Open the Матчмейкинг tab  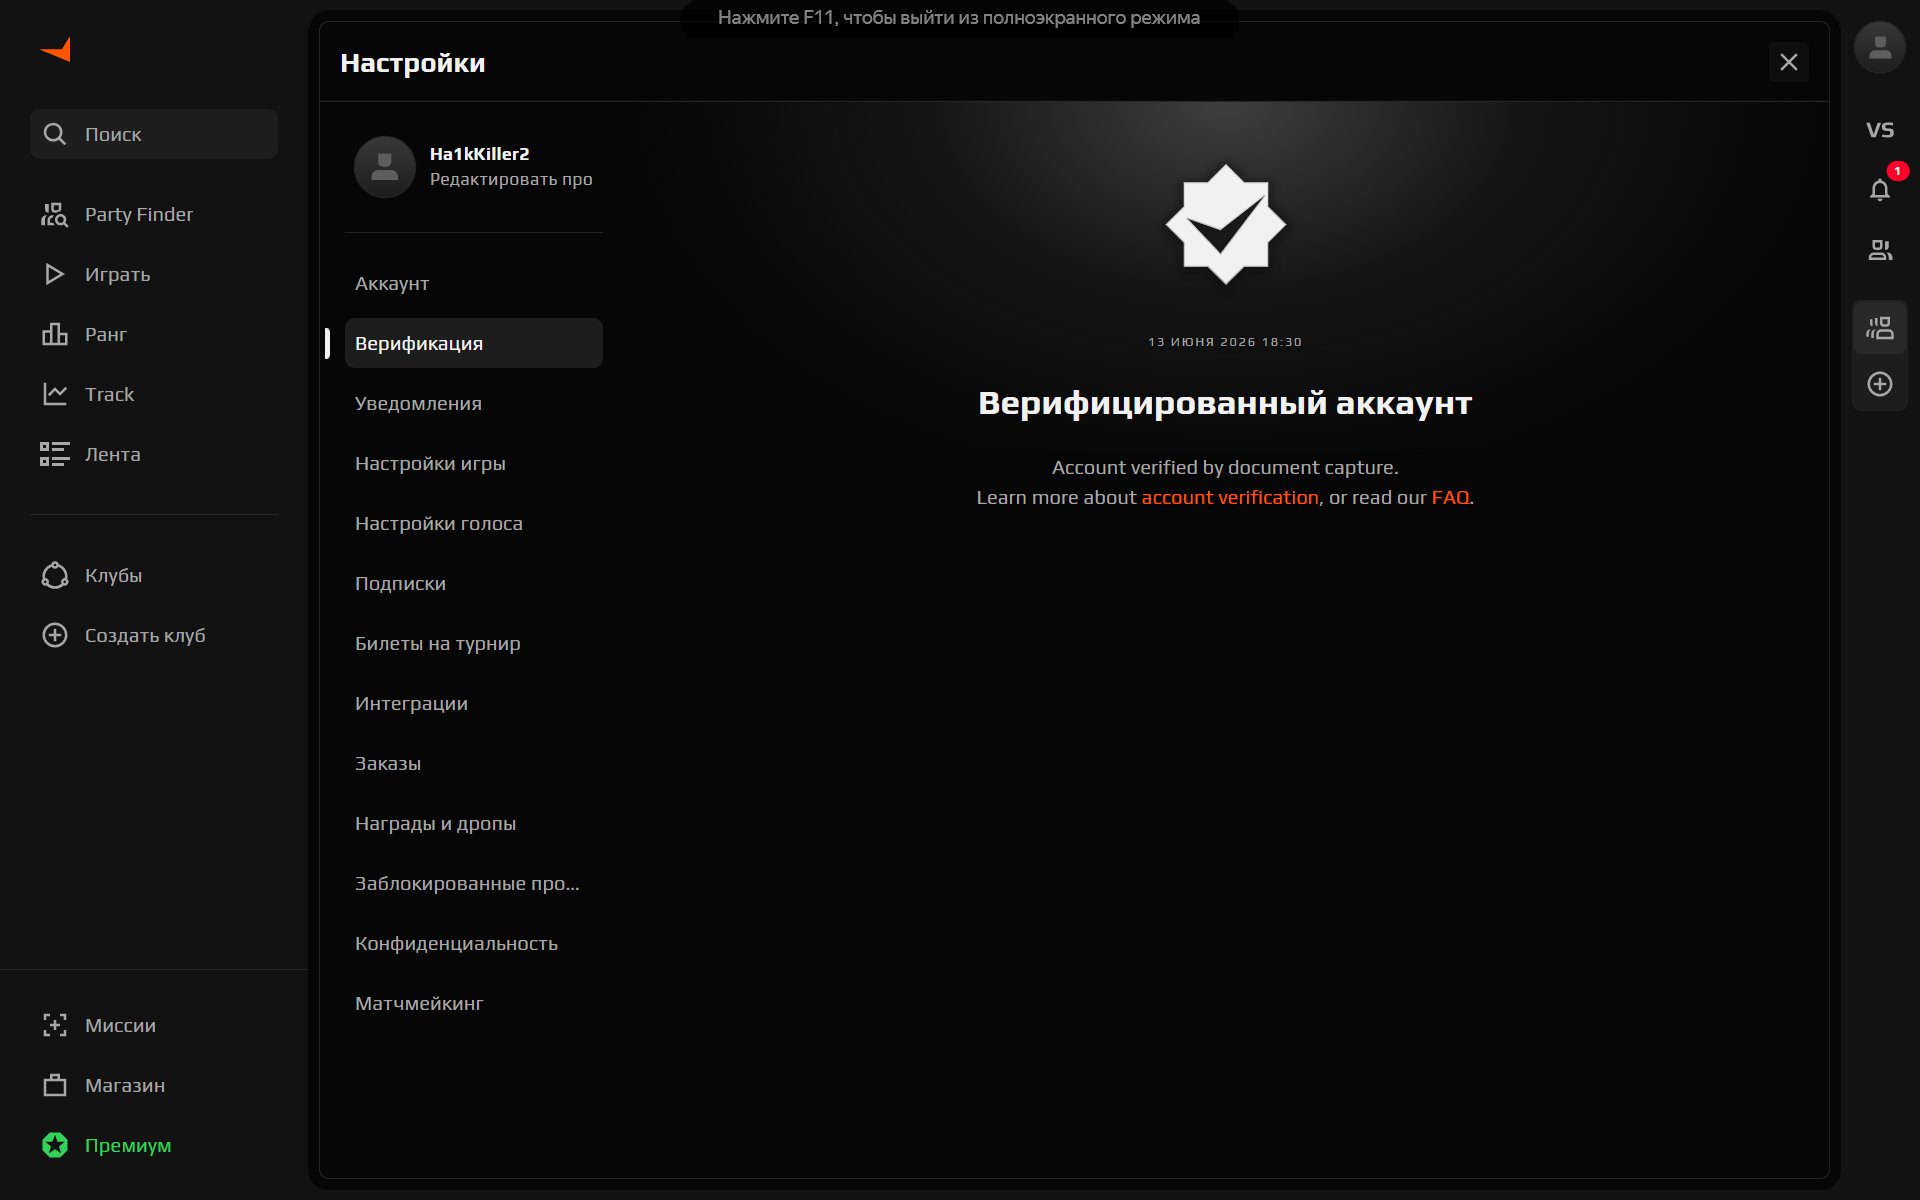pyautogui.click(x=474, y=1003)
